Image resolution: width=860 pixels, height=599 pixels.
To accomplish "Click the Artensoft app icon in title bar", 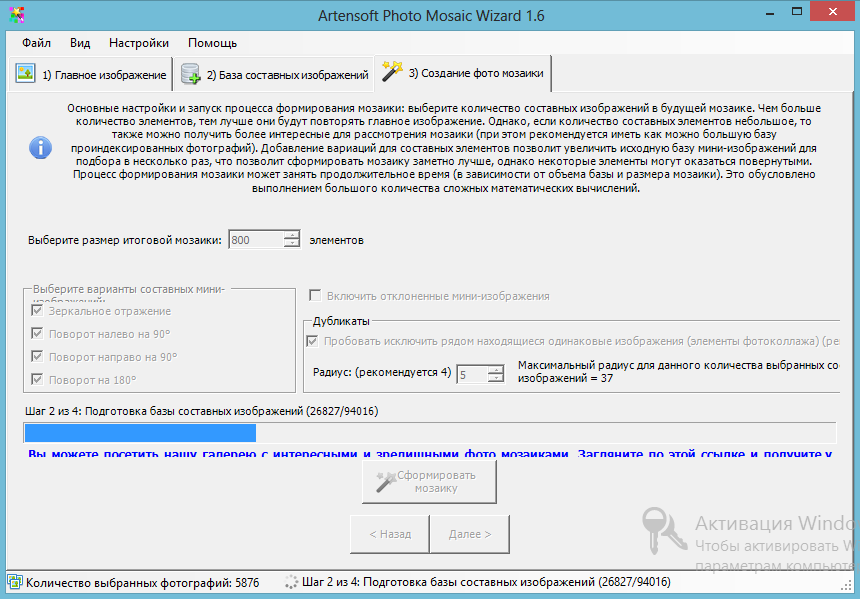I will pos(17,15).
